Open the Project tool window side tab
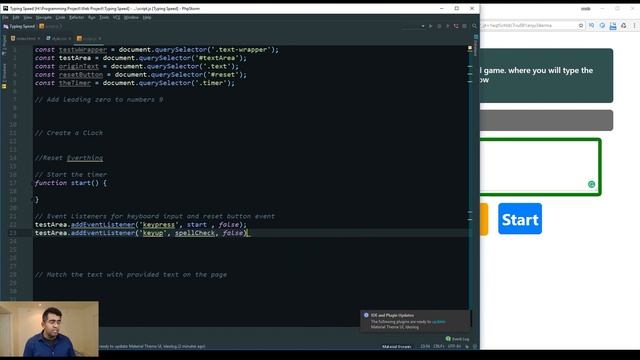The height and width of the screenshot is (360, 640). (4, 44)
